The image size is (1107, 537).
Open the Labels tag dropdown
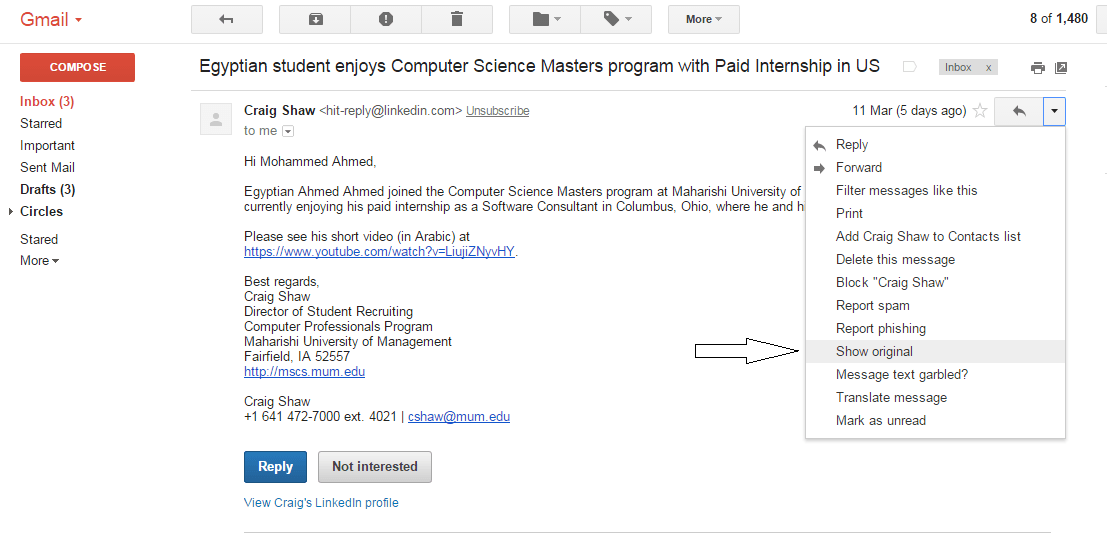pos(617,19)
